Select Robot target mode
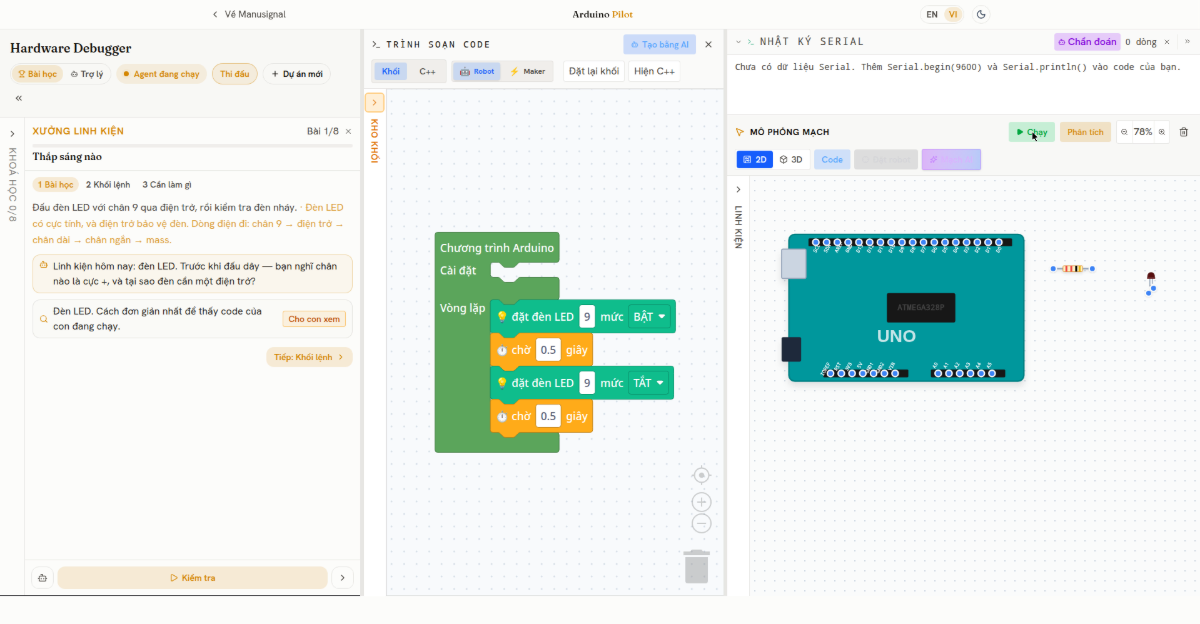This screenshot has height=624, width=1200. click(x=477, y=72)
